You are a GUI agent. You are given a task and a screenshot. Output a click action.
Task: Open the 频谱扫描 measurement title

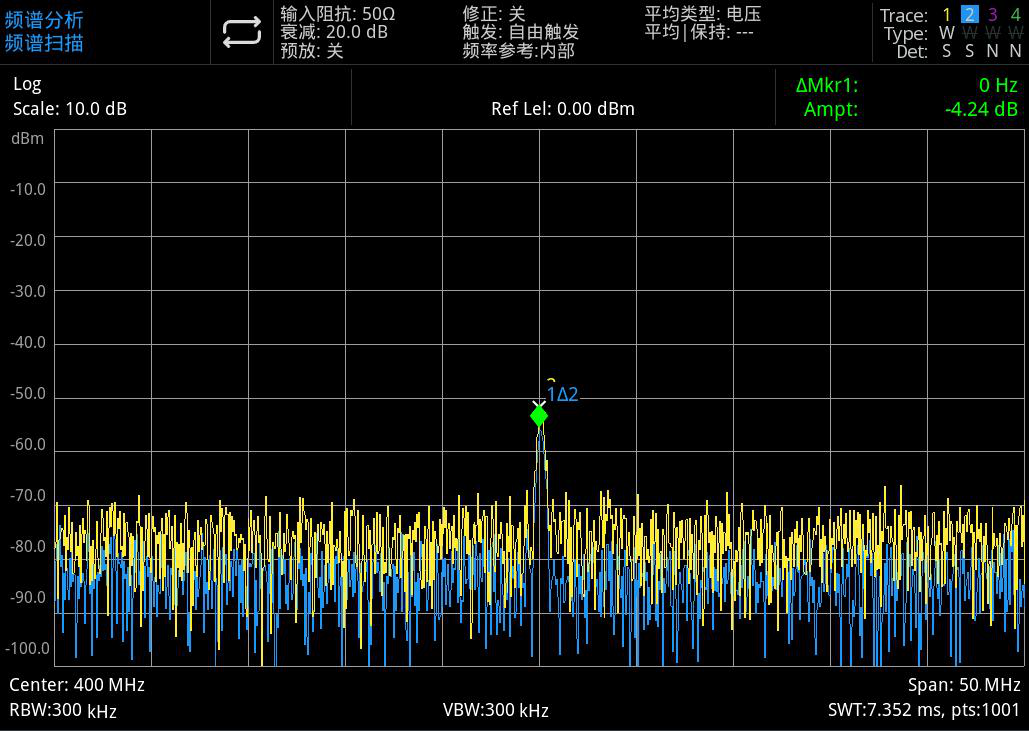[x=44, y=43]
